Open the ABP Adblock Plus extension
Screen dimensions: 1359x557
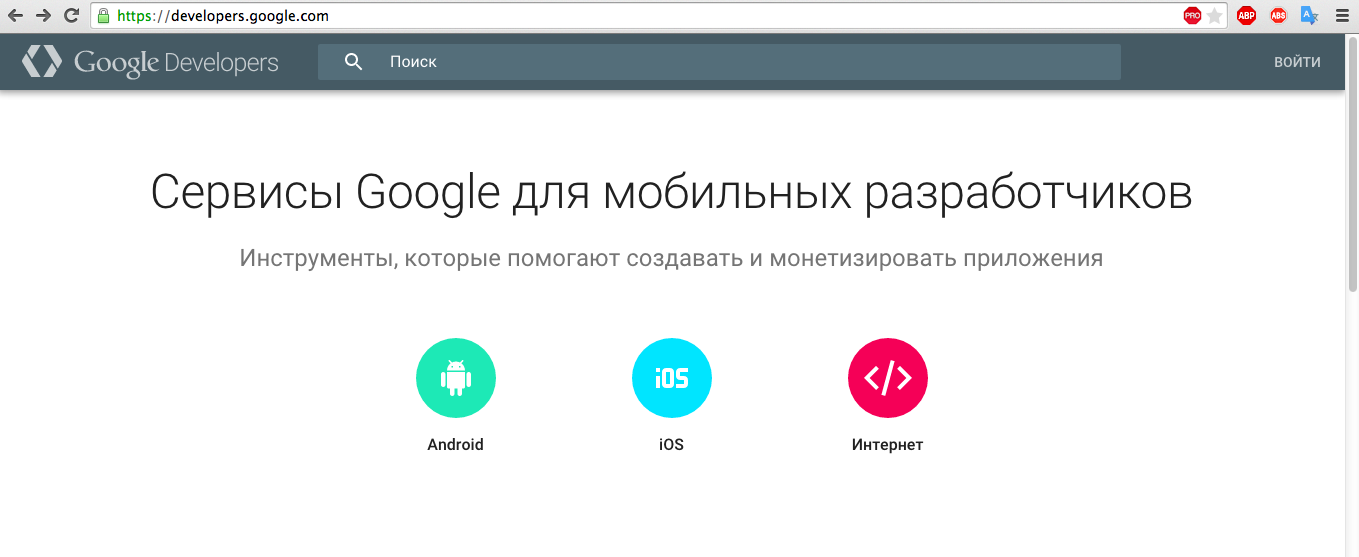[1246, 16]
